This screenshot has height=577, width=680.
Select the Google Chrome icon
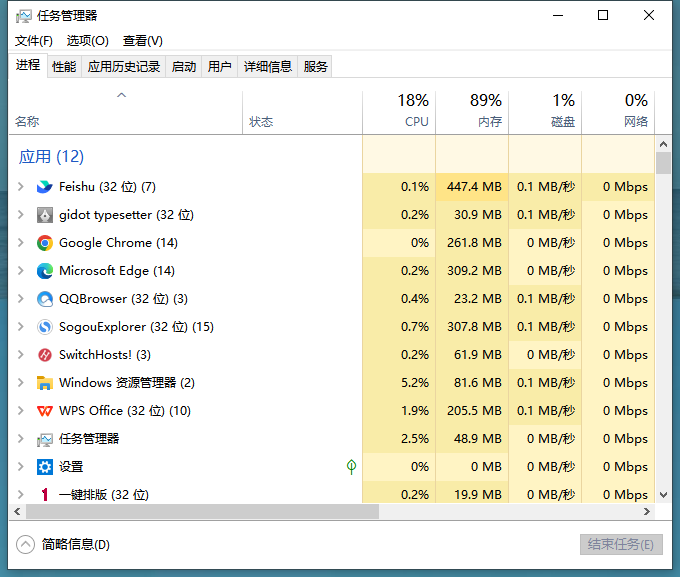click(45, 243)
